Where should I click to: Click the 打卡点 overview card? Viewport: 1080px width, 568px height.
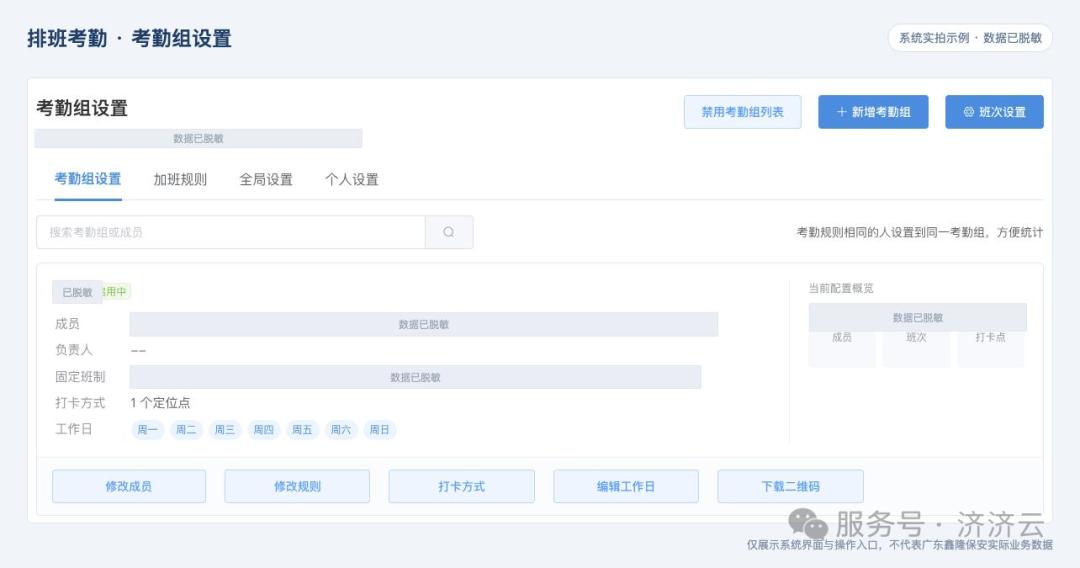pos(990,348)
